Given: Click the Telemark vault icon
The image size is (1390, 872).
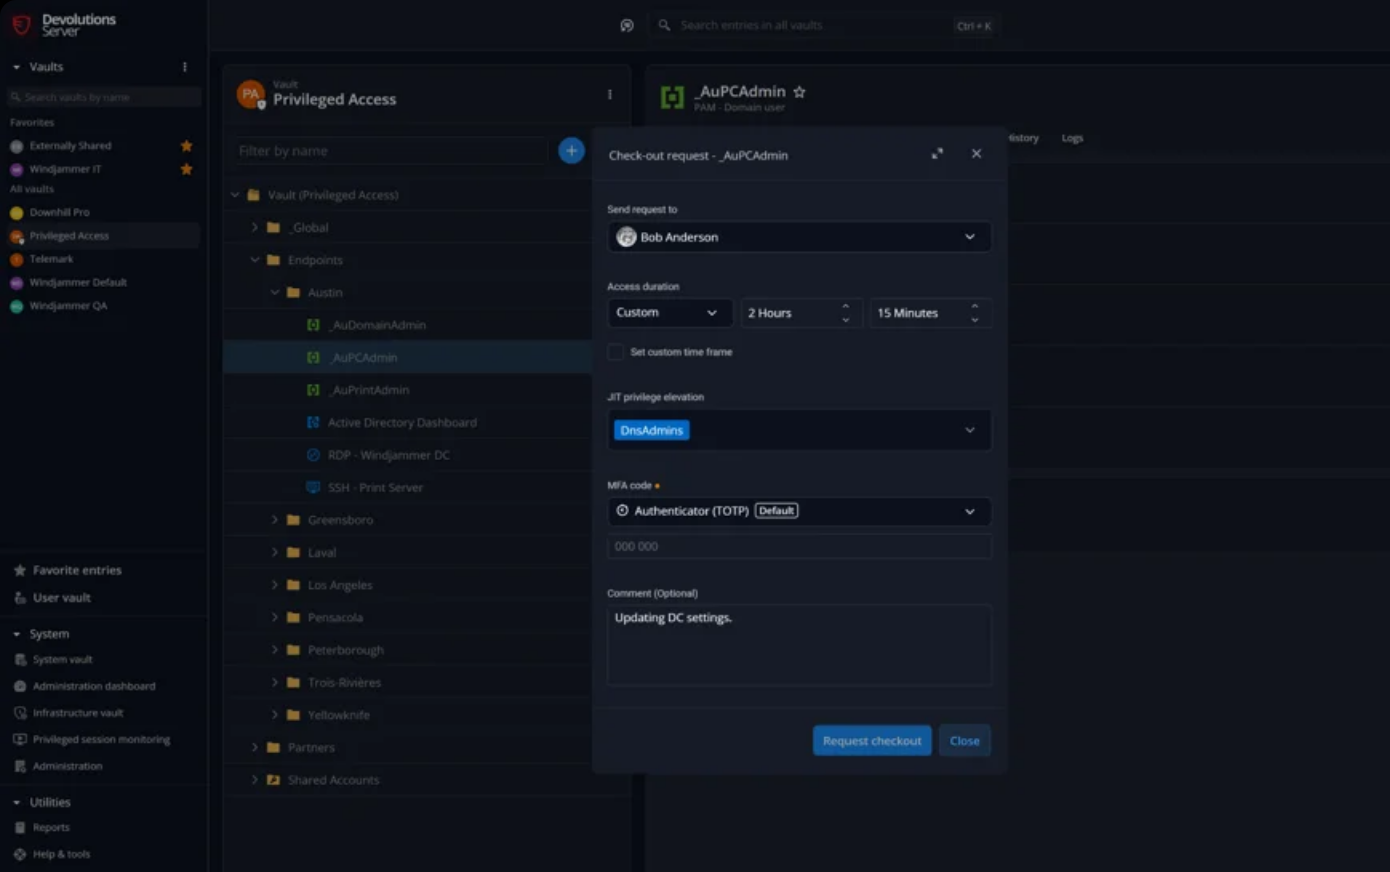Looking at the screenshot, I should point(16,259).
